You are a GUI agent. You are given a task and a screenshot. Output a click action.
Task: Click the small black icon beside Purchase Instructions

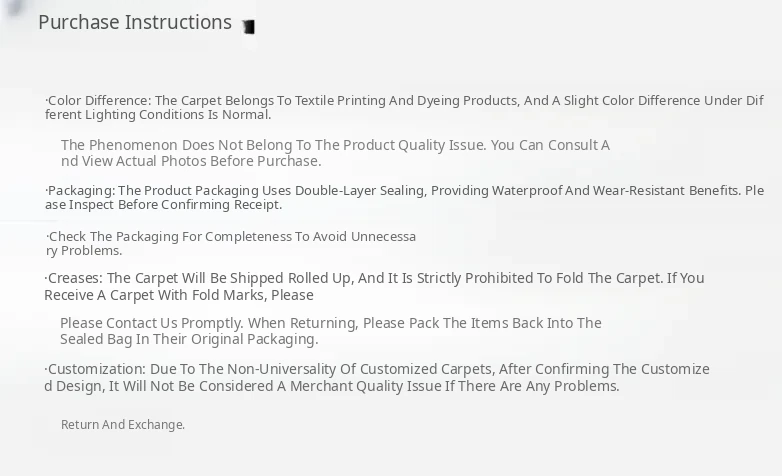(248, 27)
